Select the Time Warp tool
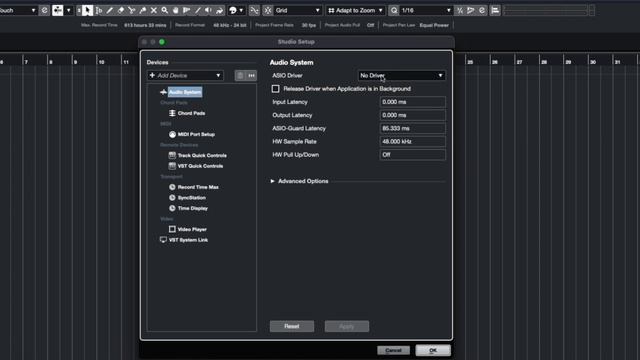This screenshot has width=640, height=360. point(187,10)
